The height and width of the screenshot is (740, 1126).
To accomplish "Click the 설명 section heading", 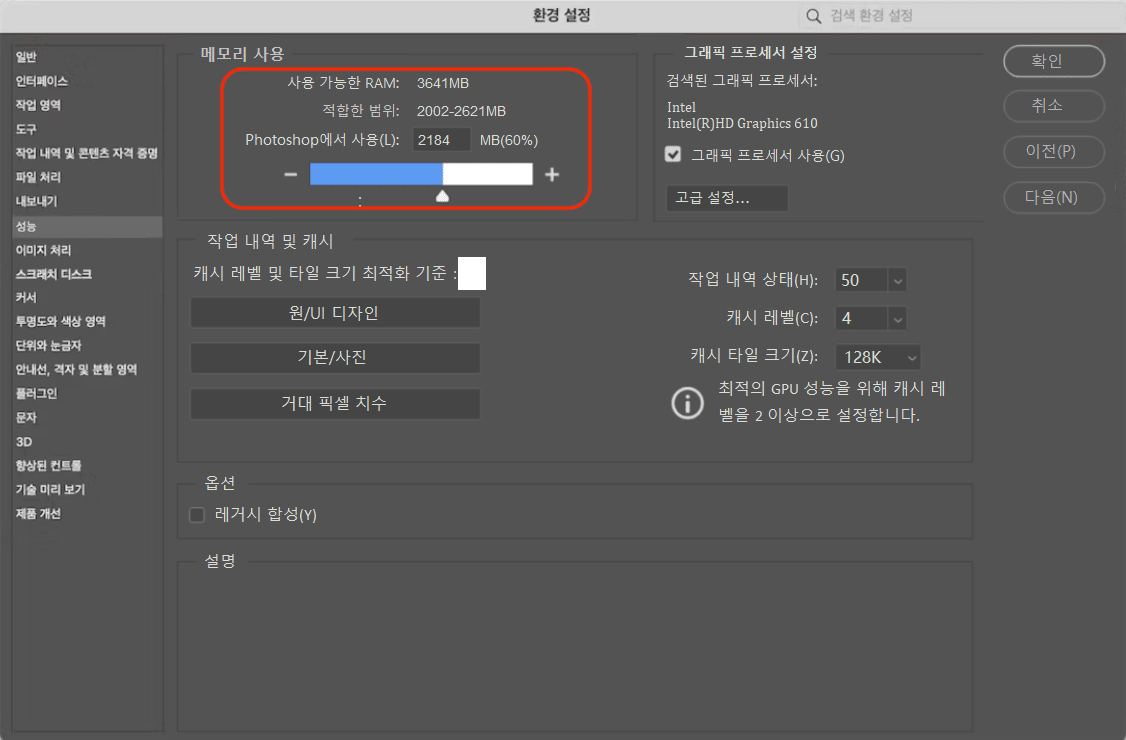I will tap(220, 561).
